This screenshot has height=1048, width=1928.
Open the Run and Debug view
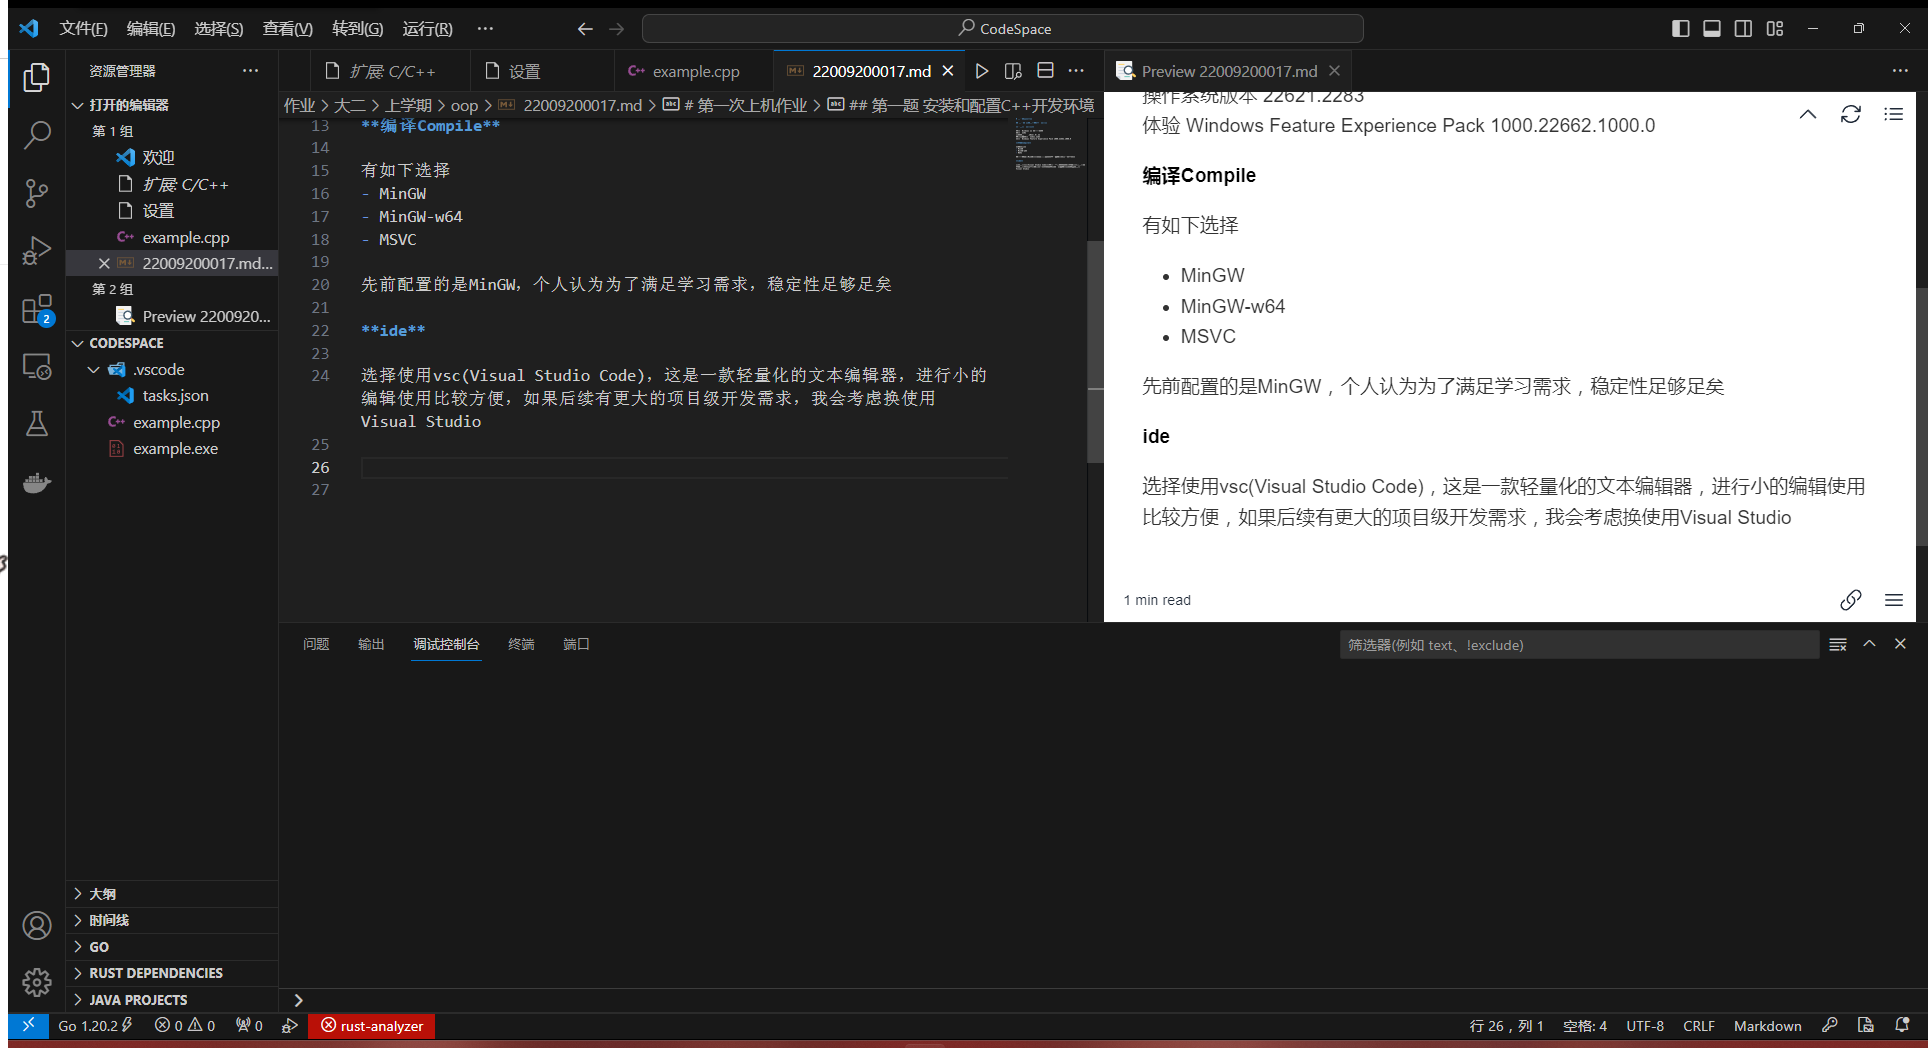37,251
